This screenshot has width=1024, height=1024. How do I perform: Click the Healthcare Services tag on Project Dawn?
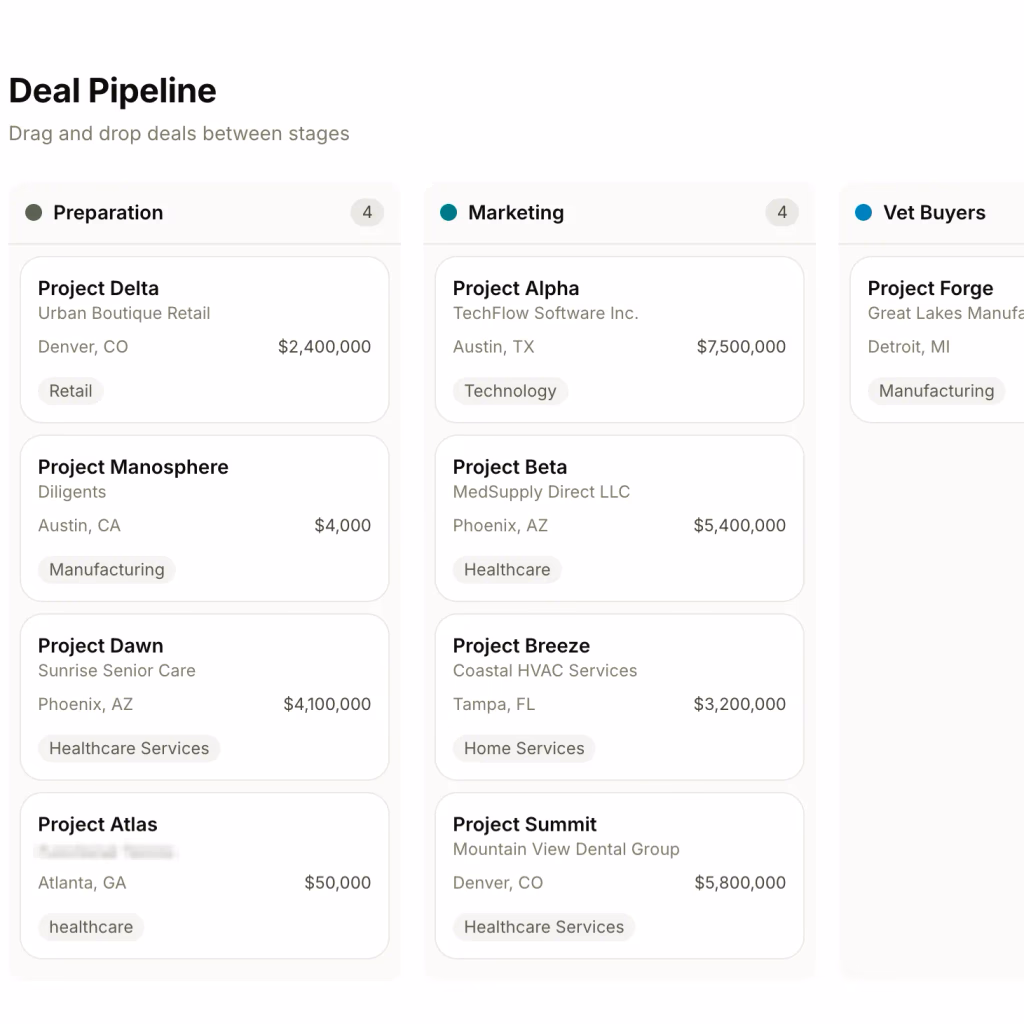(128, 748)
